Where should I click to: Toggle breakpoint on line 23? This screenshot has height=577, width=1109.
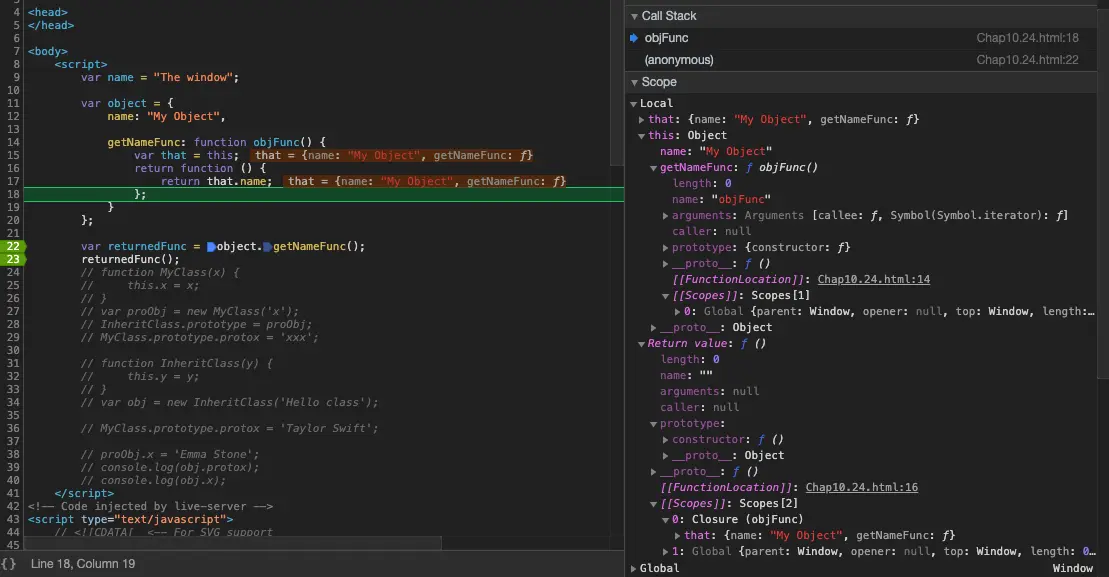click(x=13, y=260)
